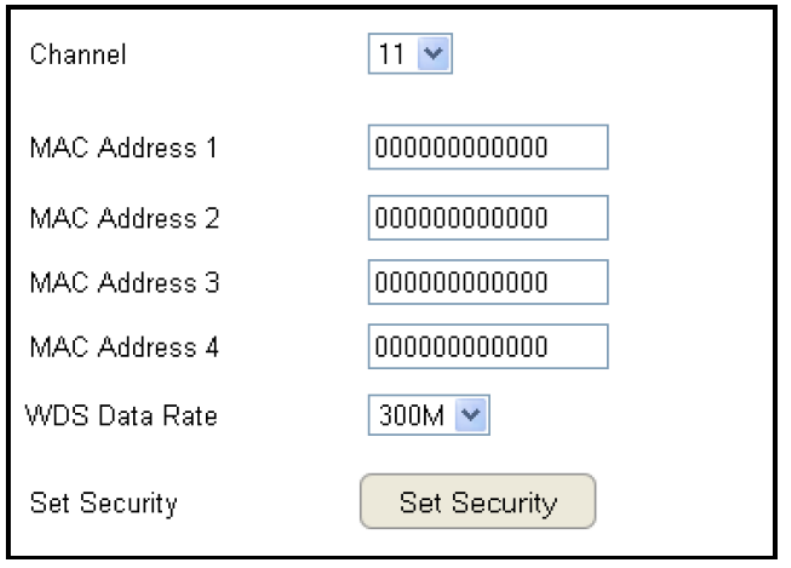The width and height of the screenshot is (791, 568).
Task: Click into the MAC Address 2 field
Action: click(x=487, y=217)
